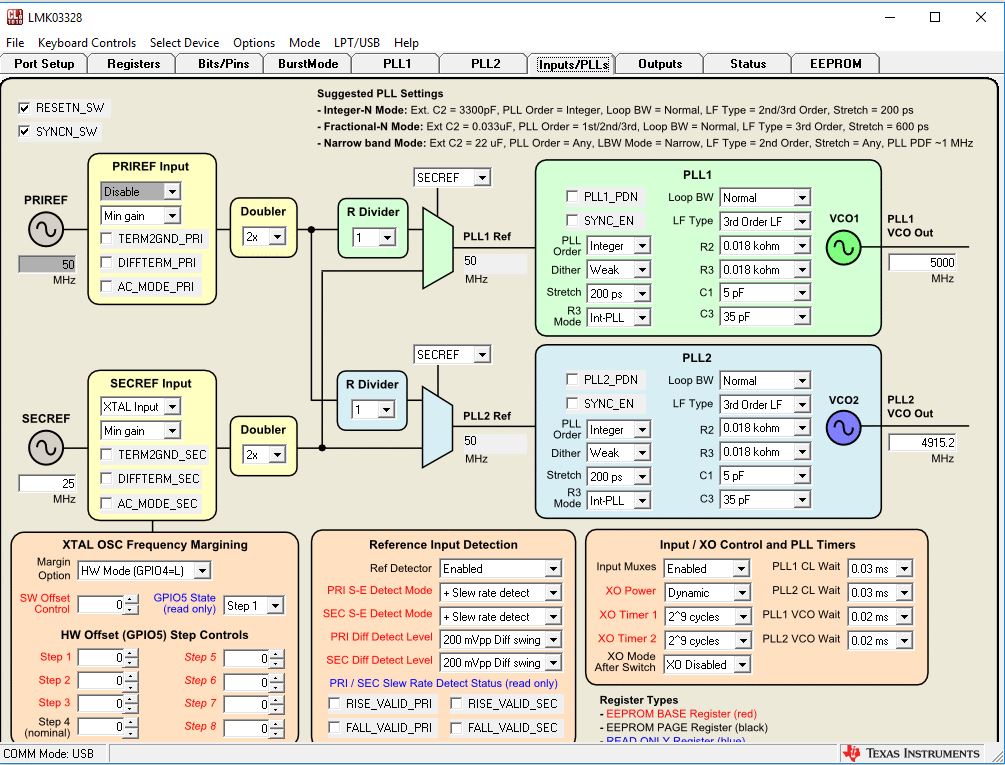Check the PLL1_PDN checkbox
Screen dimensions: 1005x765
tap(572, 196)
